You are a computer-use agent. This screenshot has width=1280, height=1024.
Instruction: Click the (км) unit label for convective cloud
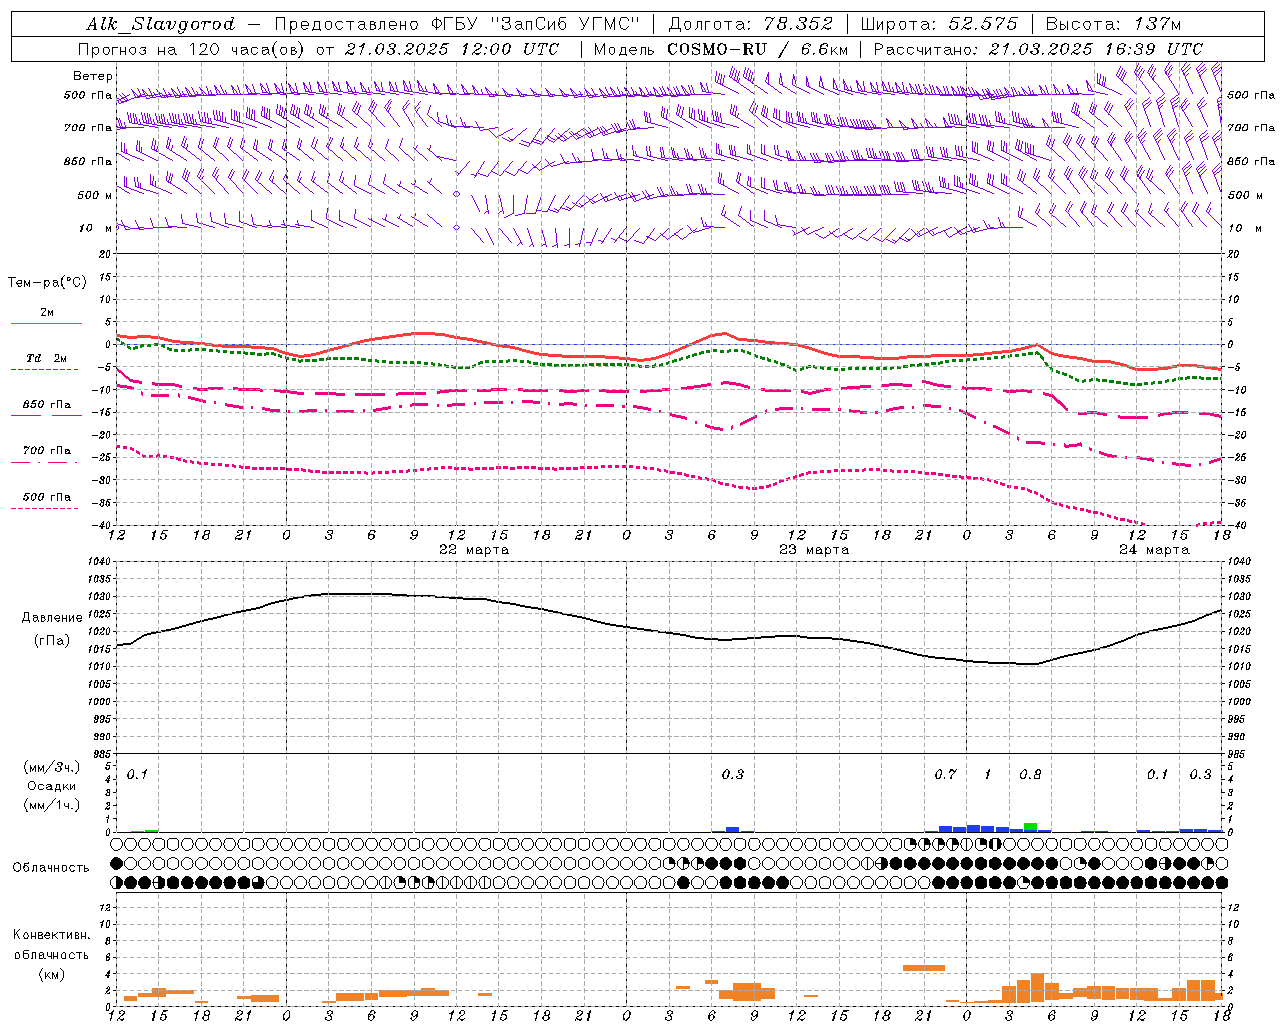click(x=51, y=974)
